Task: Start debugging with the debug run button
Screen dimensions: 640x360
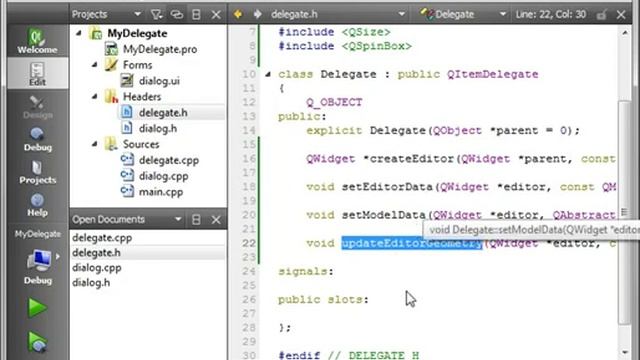Action: (x=37, y=342)
